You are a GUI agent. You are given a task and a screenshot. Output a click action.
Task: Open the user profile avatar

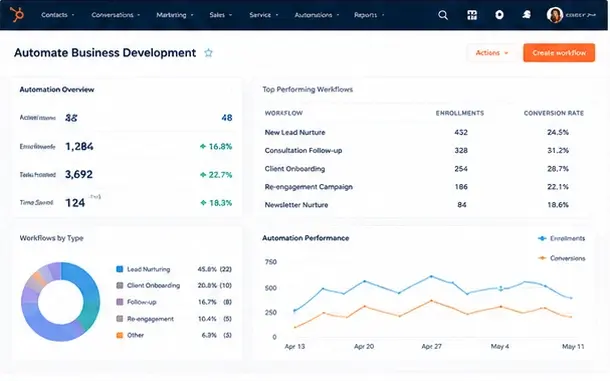pyautogui.click(x=554, y=15)
